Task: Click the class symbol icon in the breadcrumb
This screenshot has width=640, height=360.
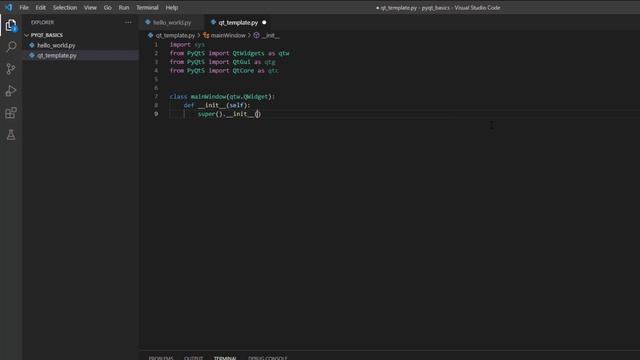Action: (206, 36)
